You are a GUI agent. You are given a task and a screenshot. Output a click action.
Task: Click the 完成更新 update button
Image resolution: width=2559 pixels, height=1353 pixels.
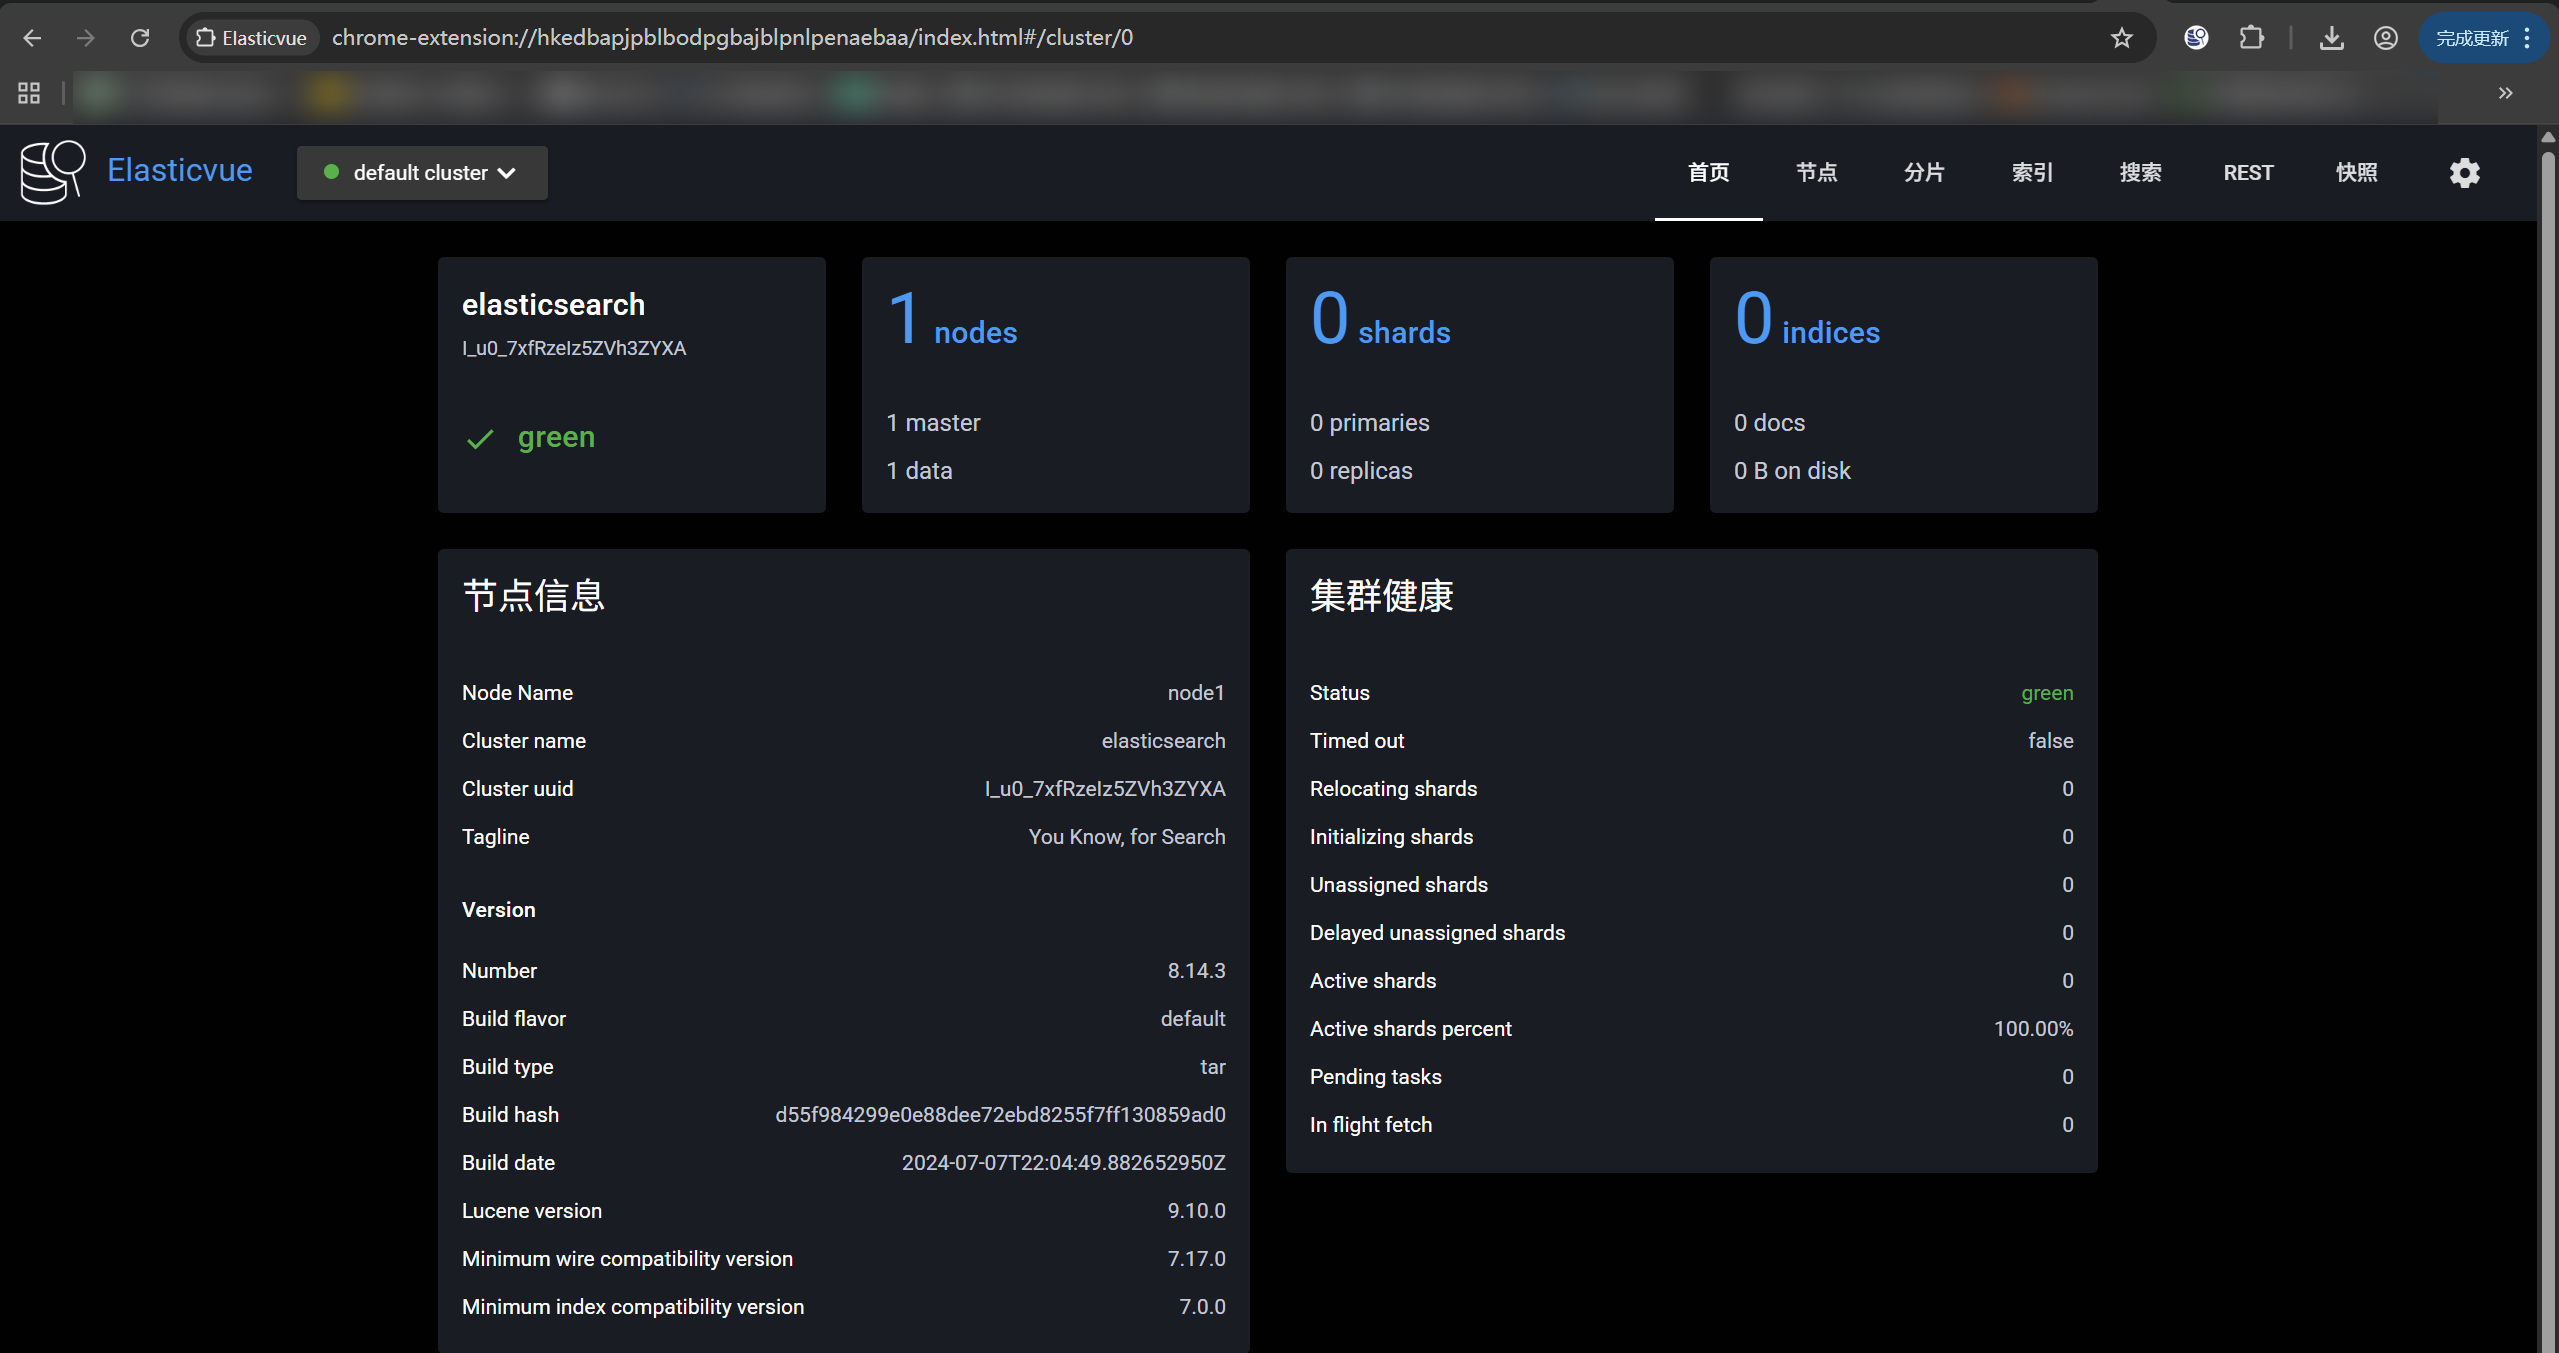tap(2471, 38)
